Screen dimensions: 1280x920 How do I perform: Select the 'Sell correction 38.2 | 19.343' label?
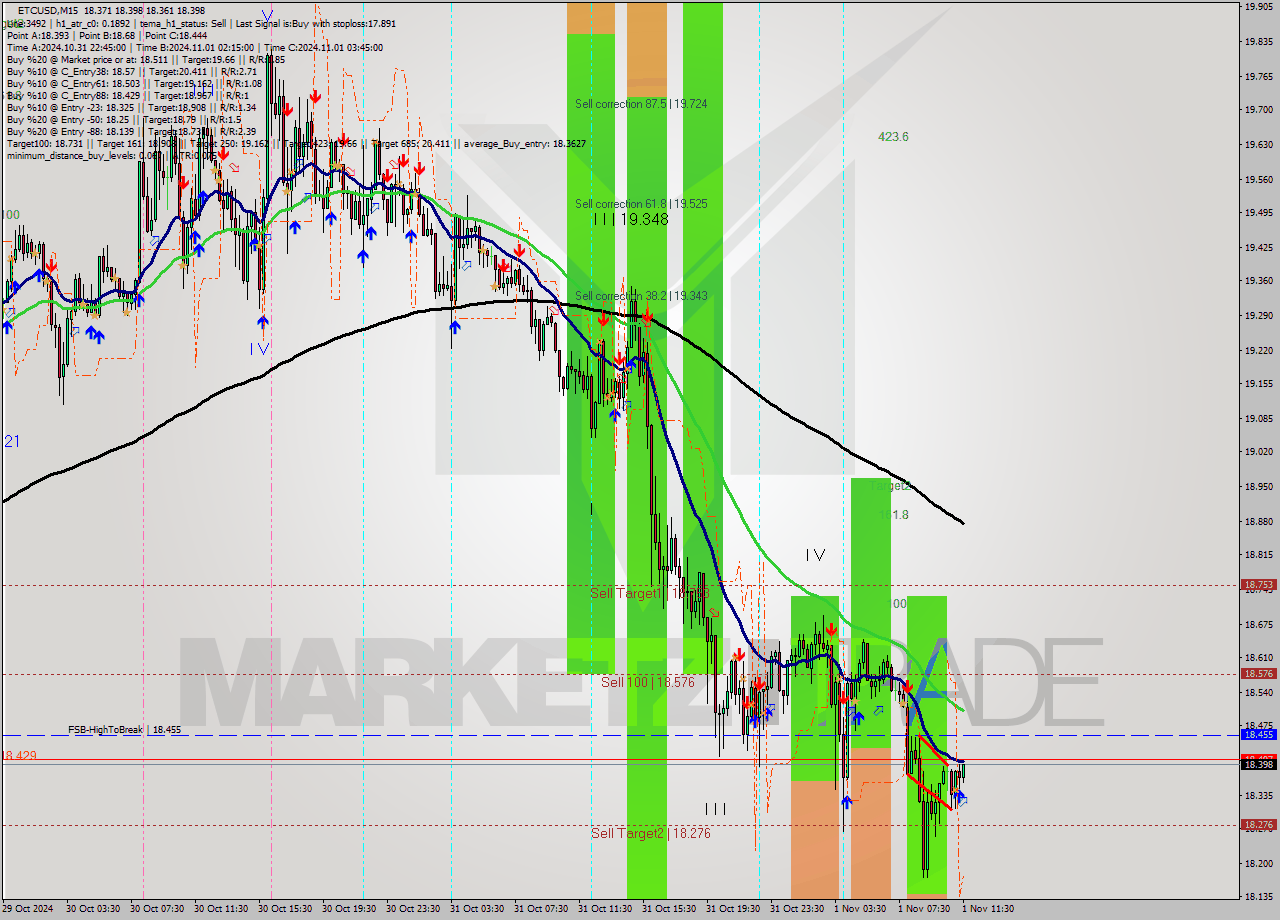(x=641, y=296)
